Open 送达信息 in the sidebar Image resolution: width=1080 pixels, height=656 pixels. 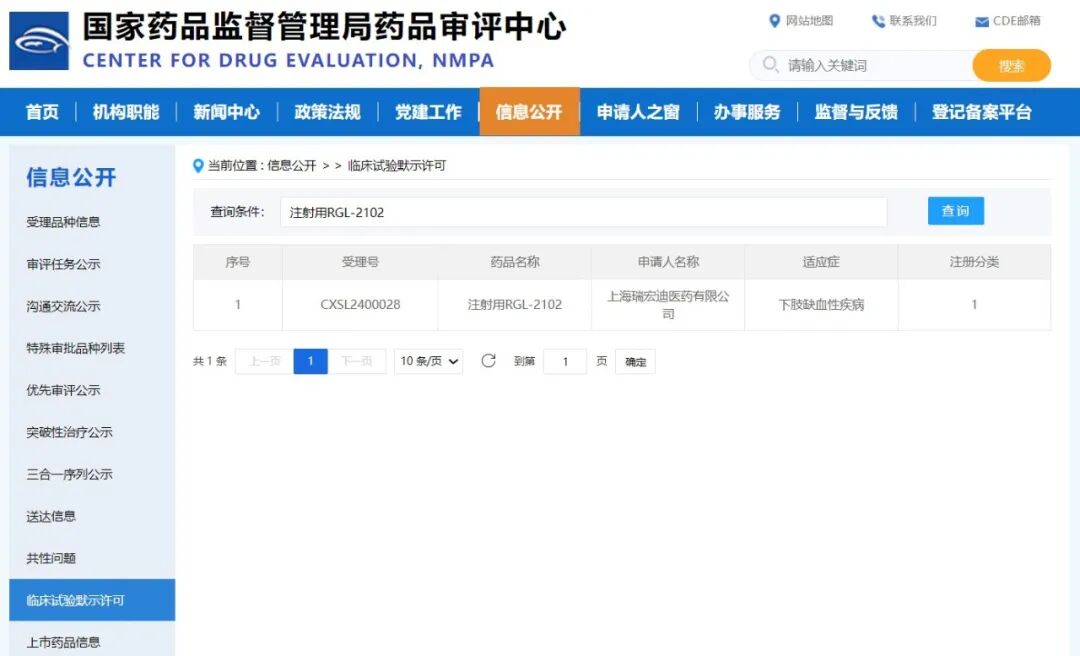[51, 516]
